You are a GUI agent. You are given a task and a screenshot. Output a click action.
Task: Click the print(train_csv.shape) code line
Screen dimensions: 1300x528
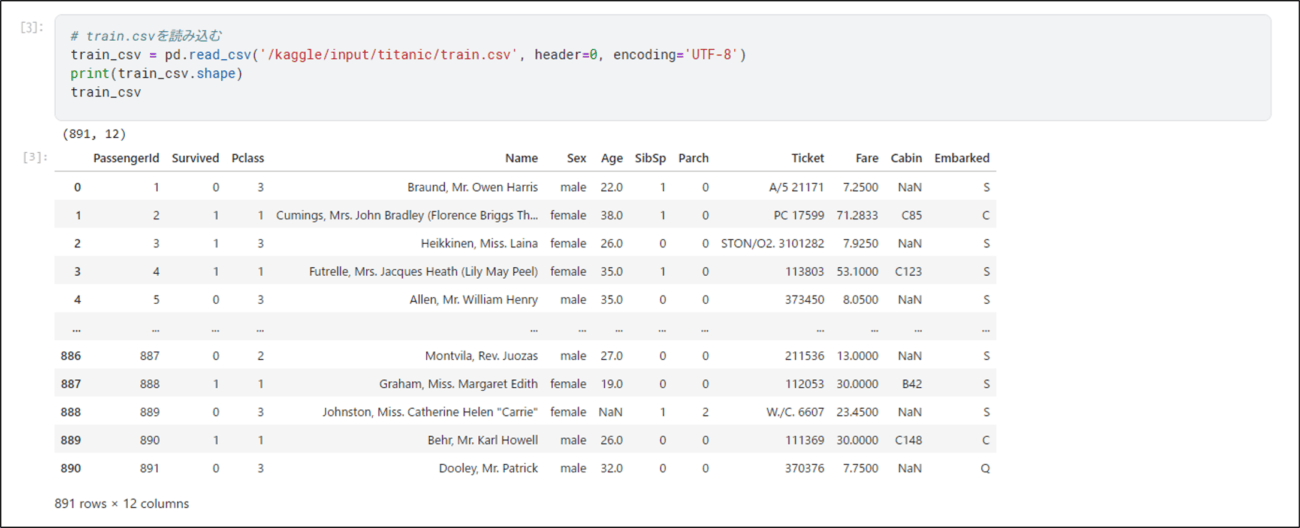click(x=156, y=73)
